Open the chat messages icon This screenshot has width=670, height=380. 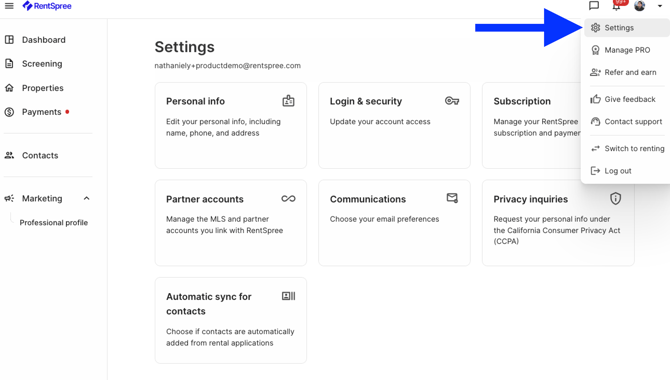(x=594, y=6)
